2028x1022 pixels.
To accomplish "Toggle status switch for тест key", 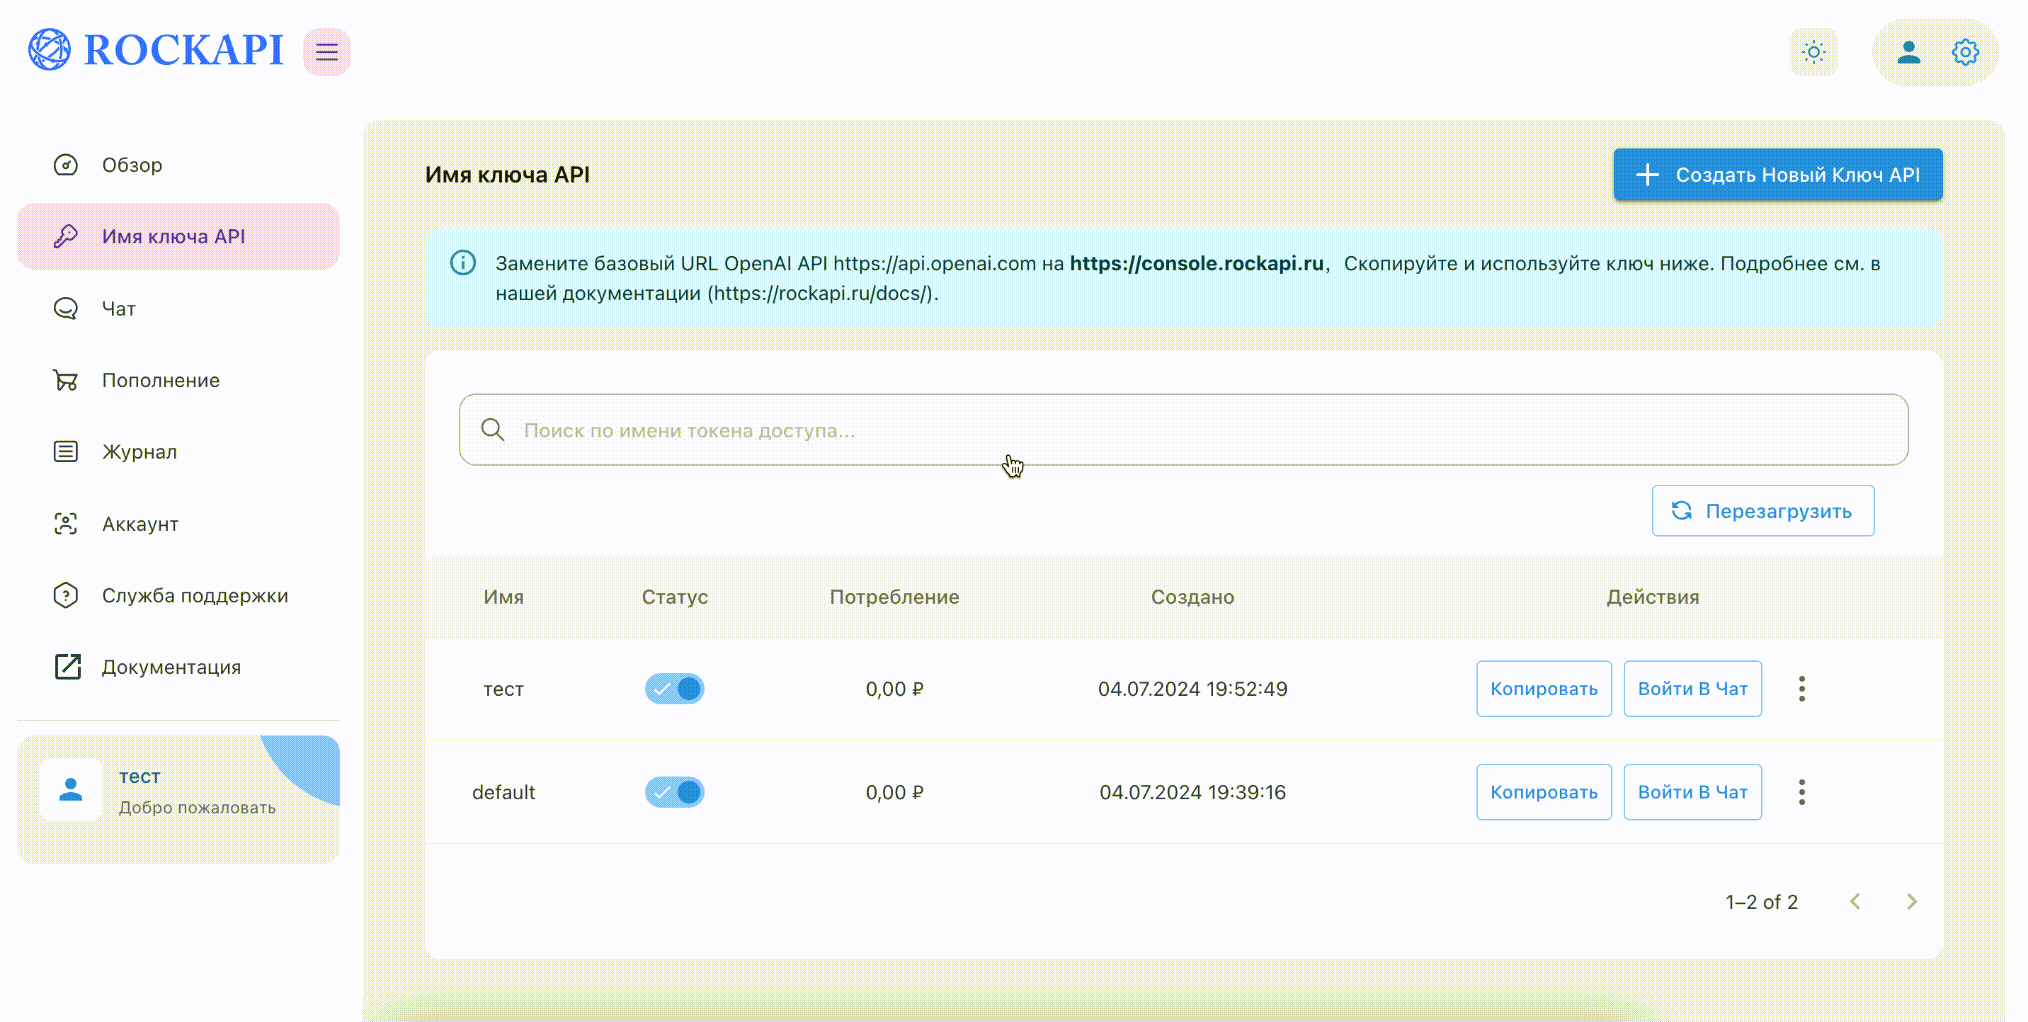I will [x=675, y=689].
